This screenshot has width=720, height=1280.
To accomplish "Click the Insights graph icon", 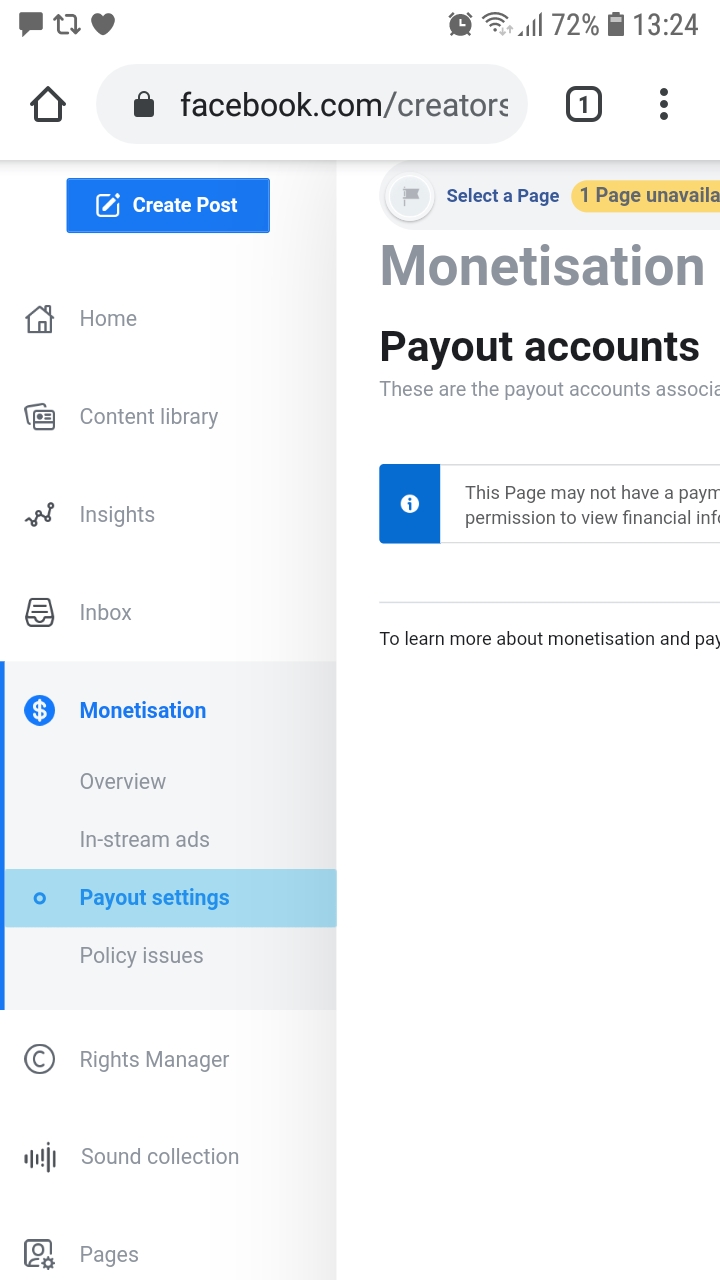I will tap(39, 515).
